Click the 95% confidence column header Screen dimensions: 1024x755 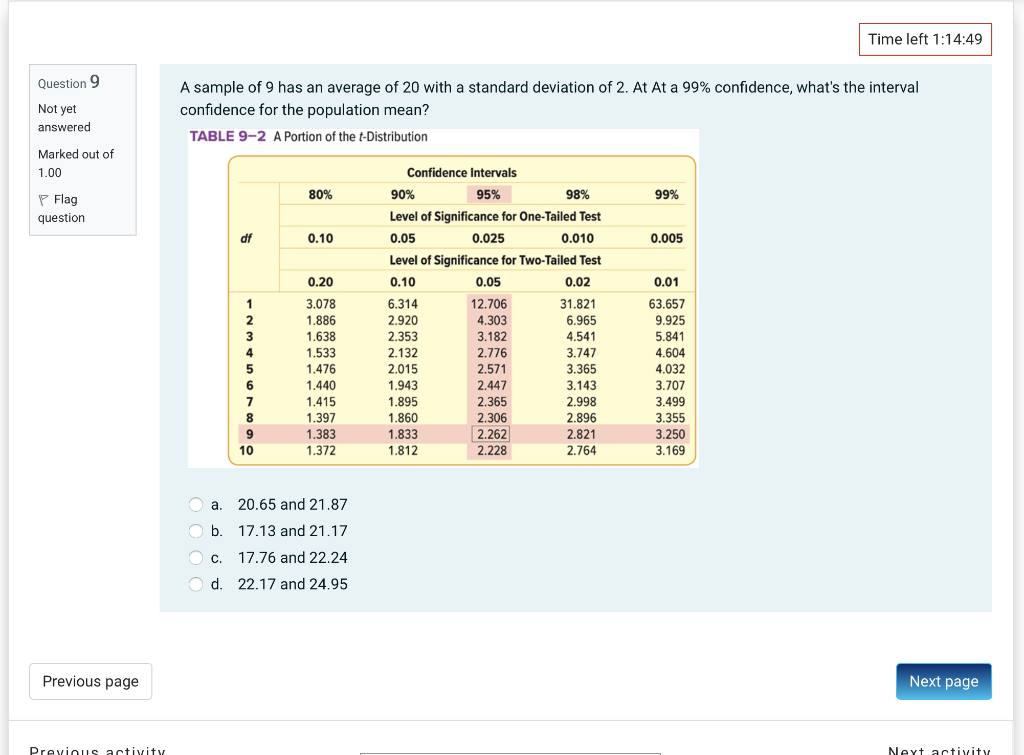tap(488, 195)
